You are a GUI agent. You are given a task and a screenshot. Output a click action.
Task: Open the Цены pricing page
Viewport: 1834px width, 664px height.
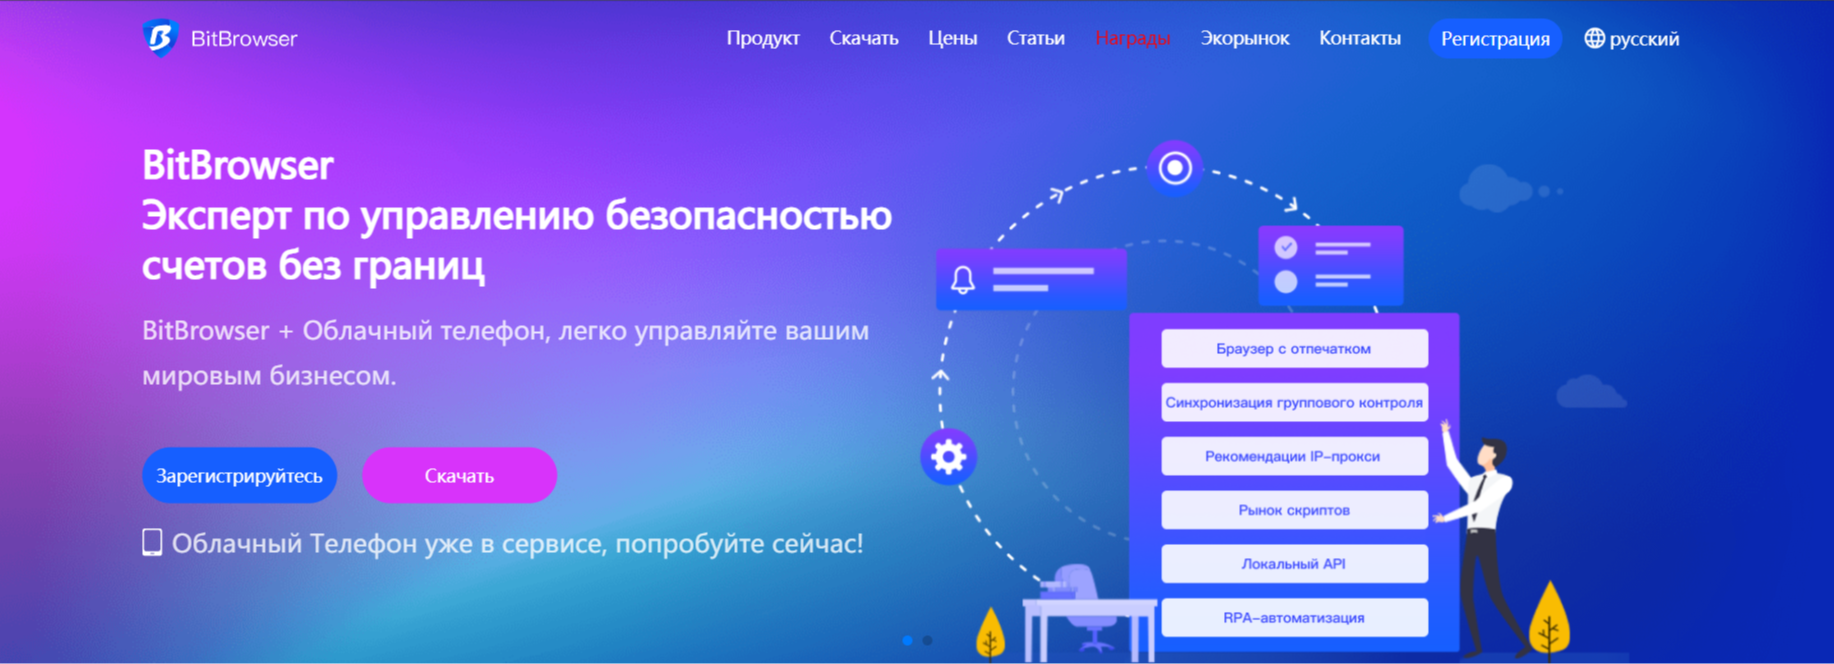(952, 38)
